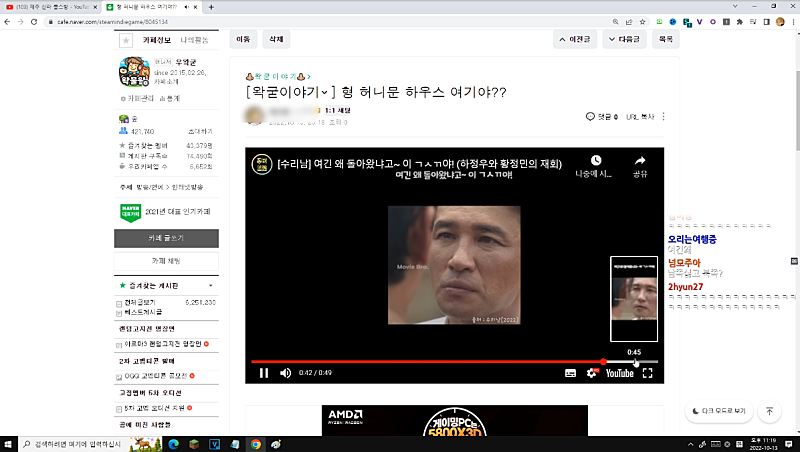This screenshot has height=452, width=800.
Task: Open the cafe profile image
Action: (x=134, y=71)
